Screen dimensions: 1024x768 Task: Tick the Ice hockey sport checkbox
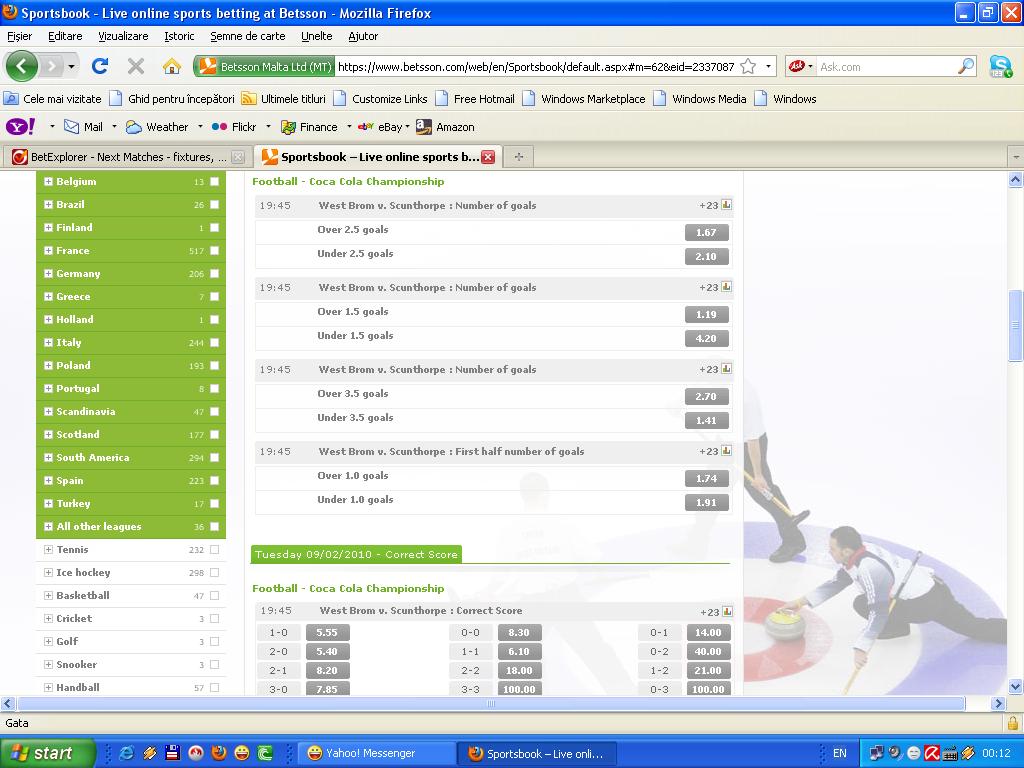tap(214, 573)
